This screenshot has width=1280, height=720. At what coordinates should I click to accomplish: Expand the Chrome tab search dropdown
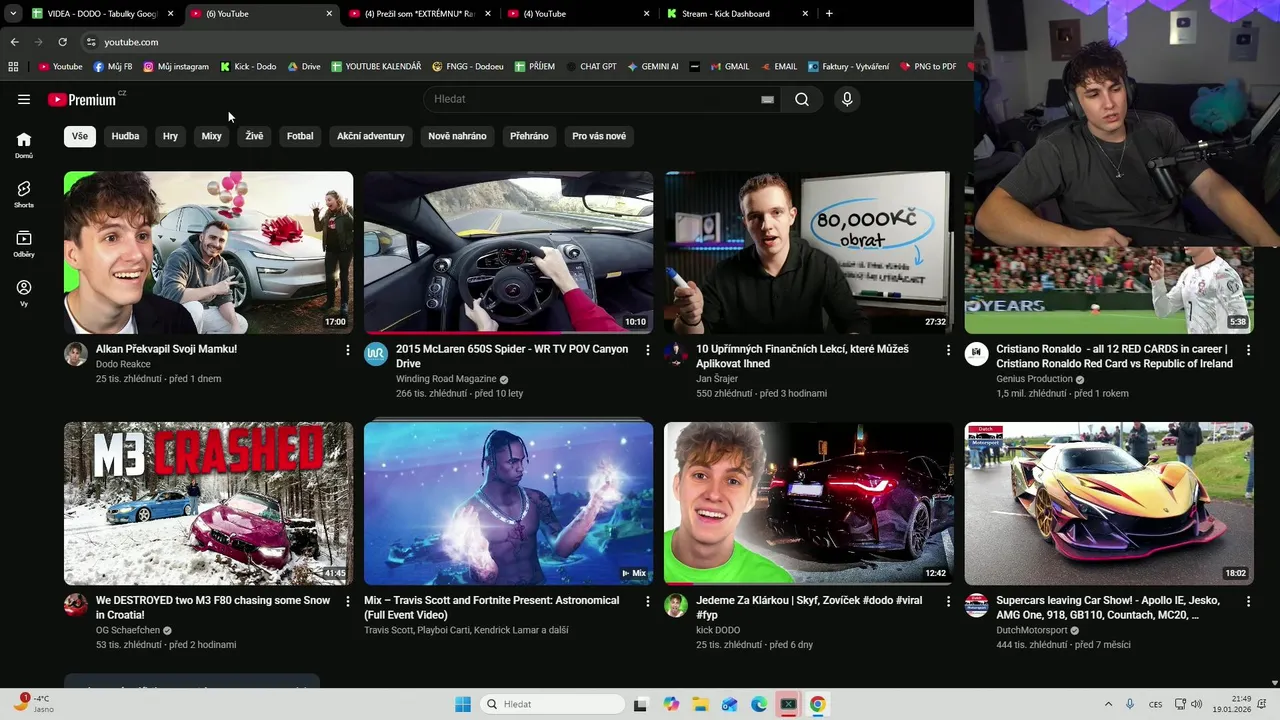coord(13,14)
